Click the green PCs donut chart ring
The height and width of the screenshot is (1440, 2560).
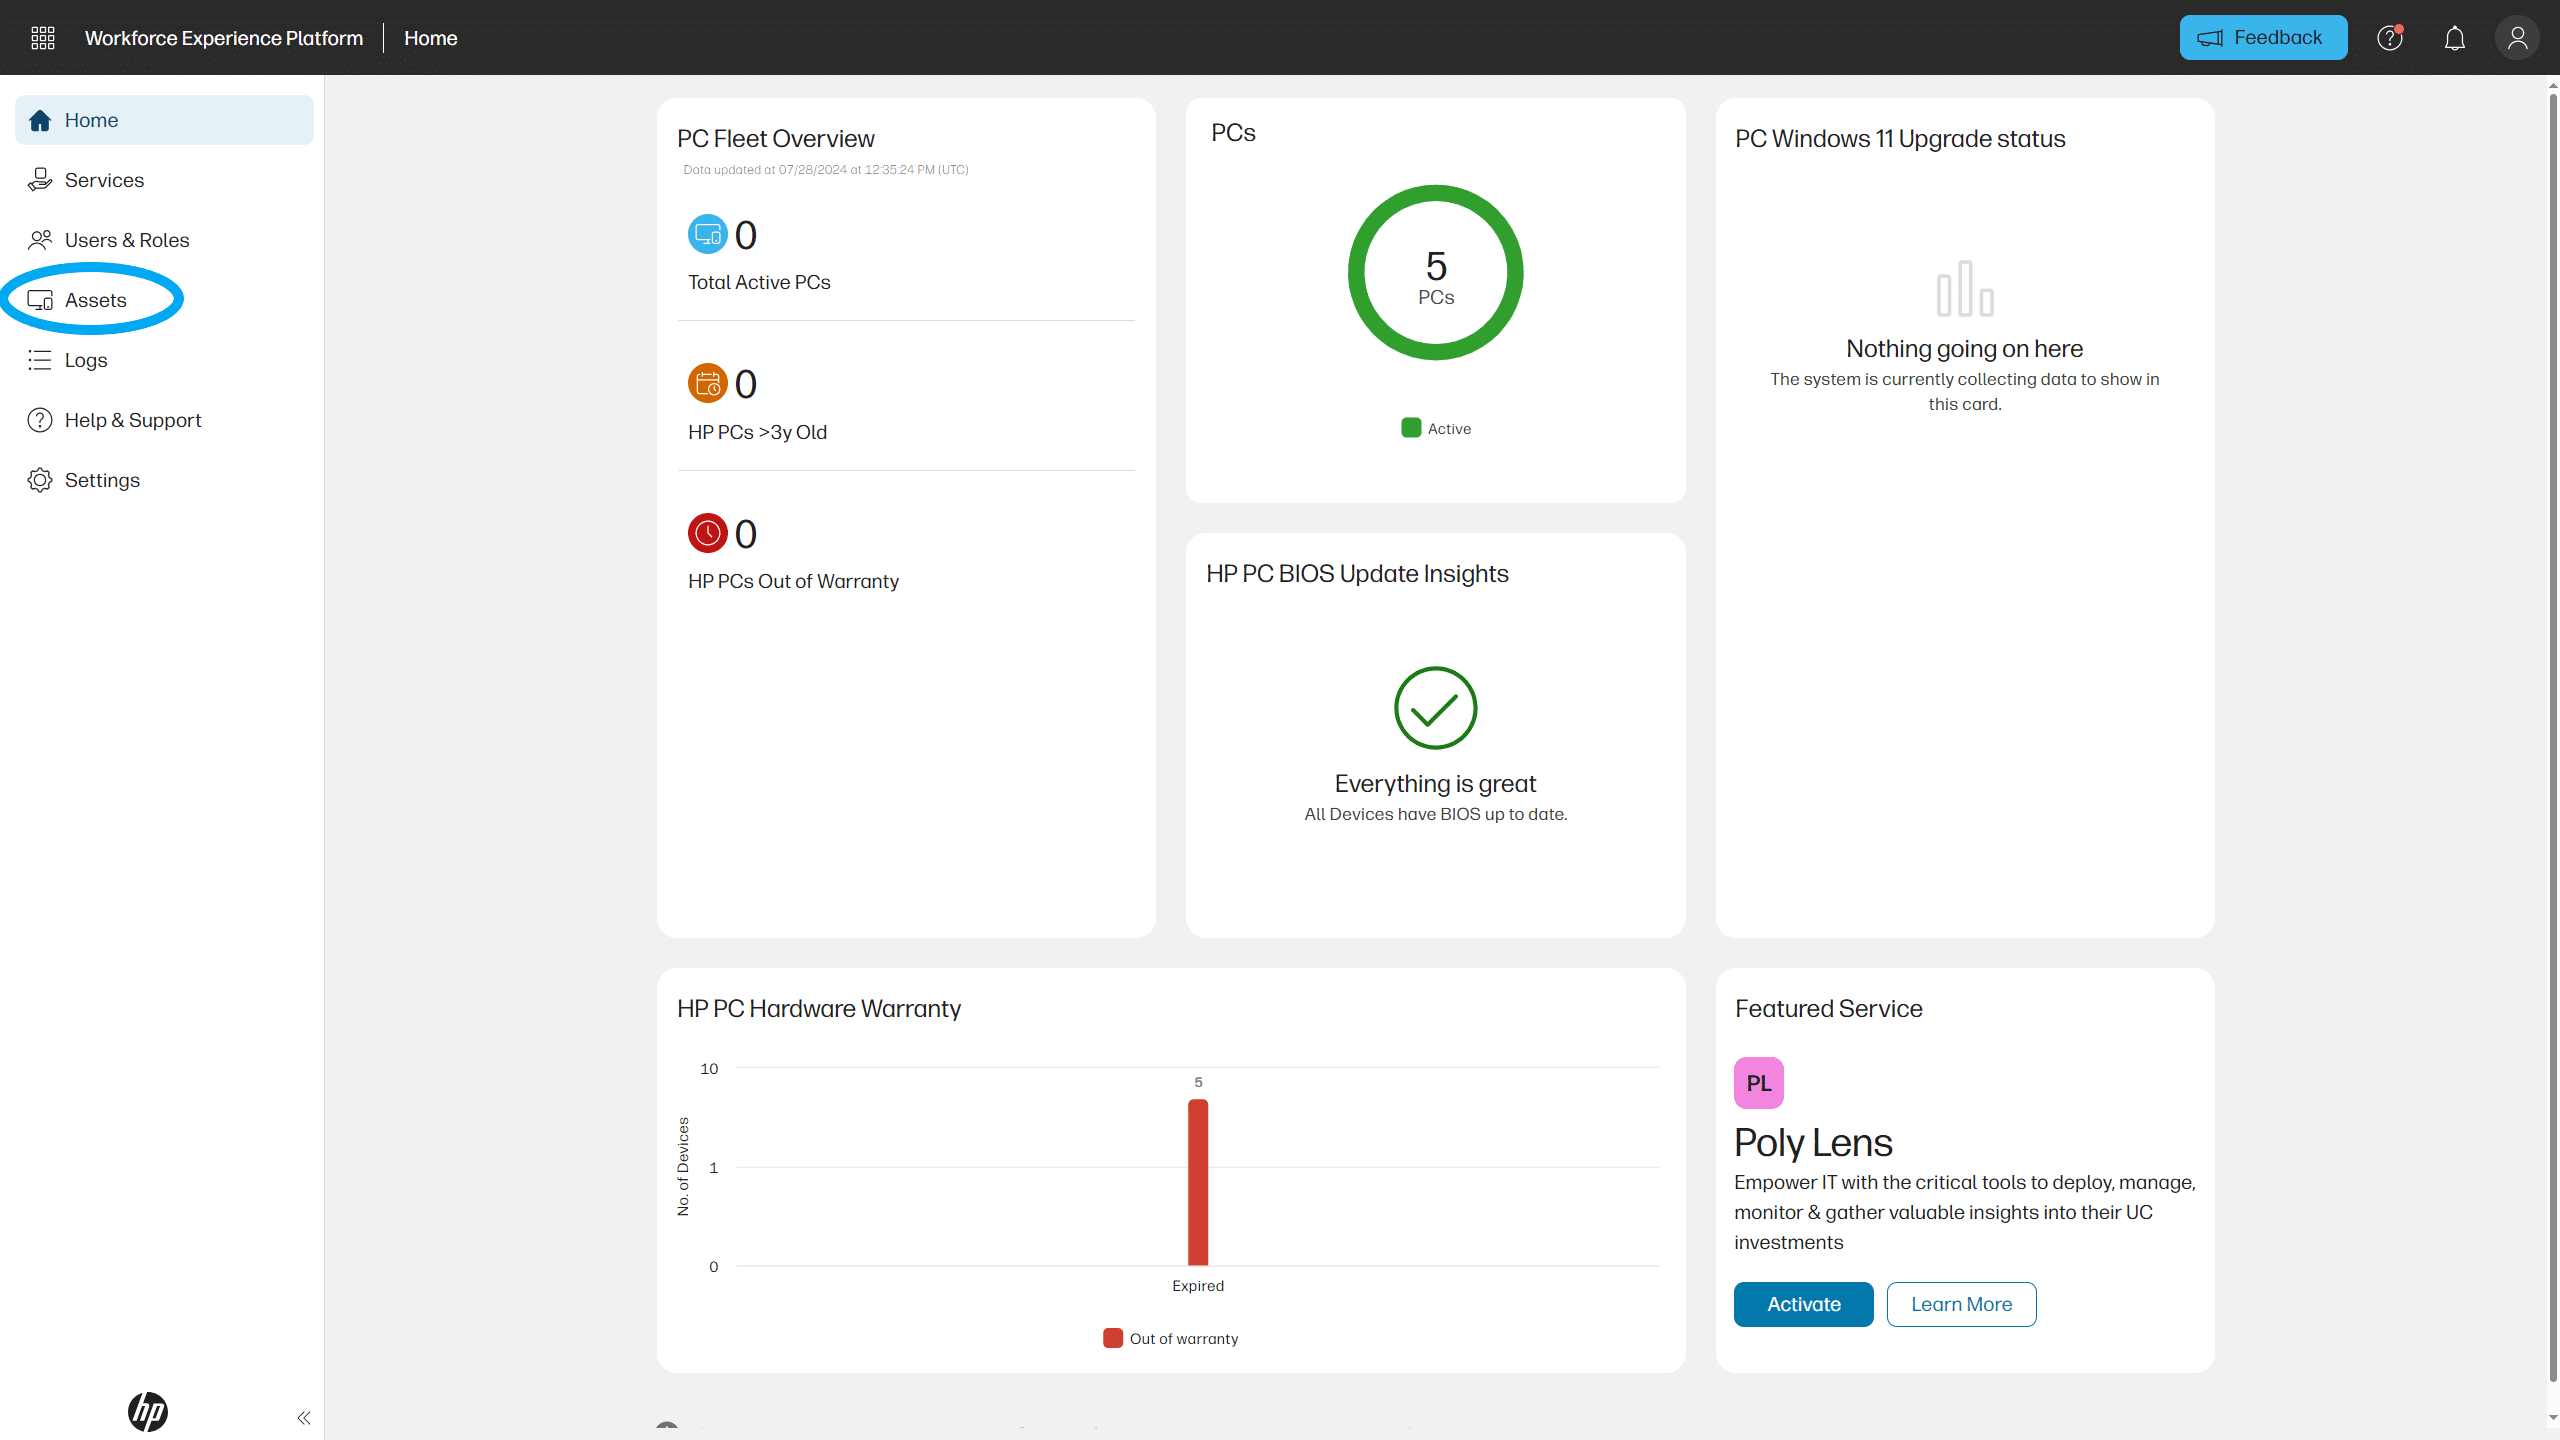[1358, 273]
